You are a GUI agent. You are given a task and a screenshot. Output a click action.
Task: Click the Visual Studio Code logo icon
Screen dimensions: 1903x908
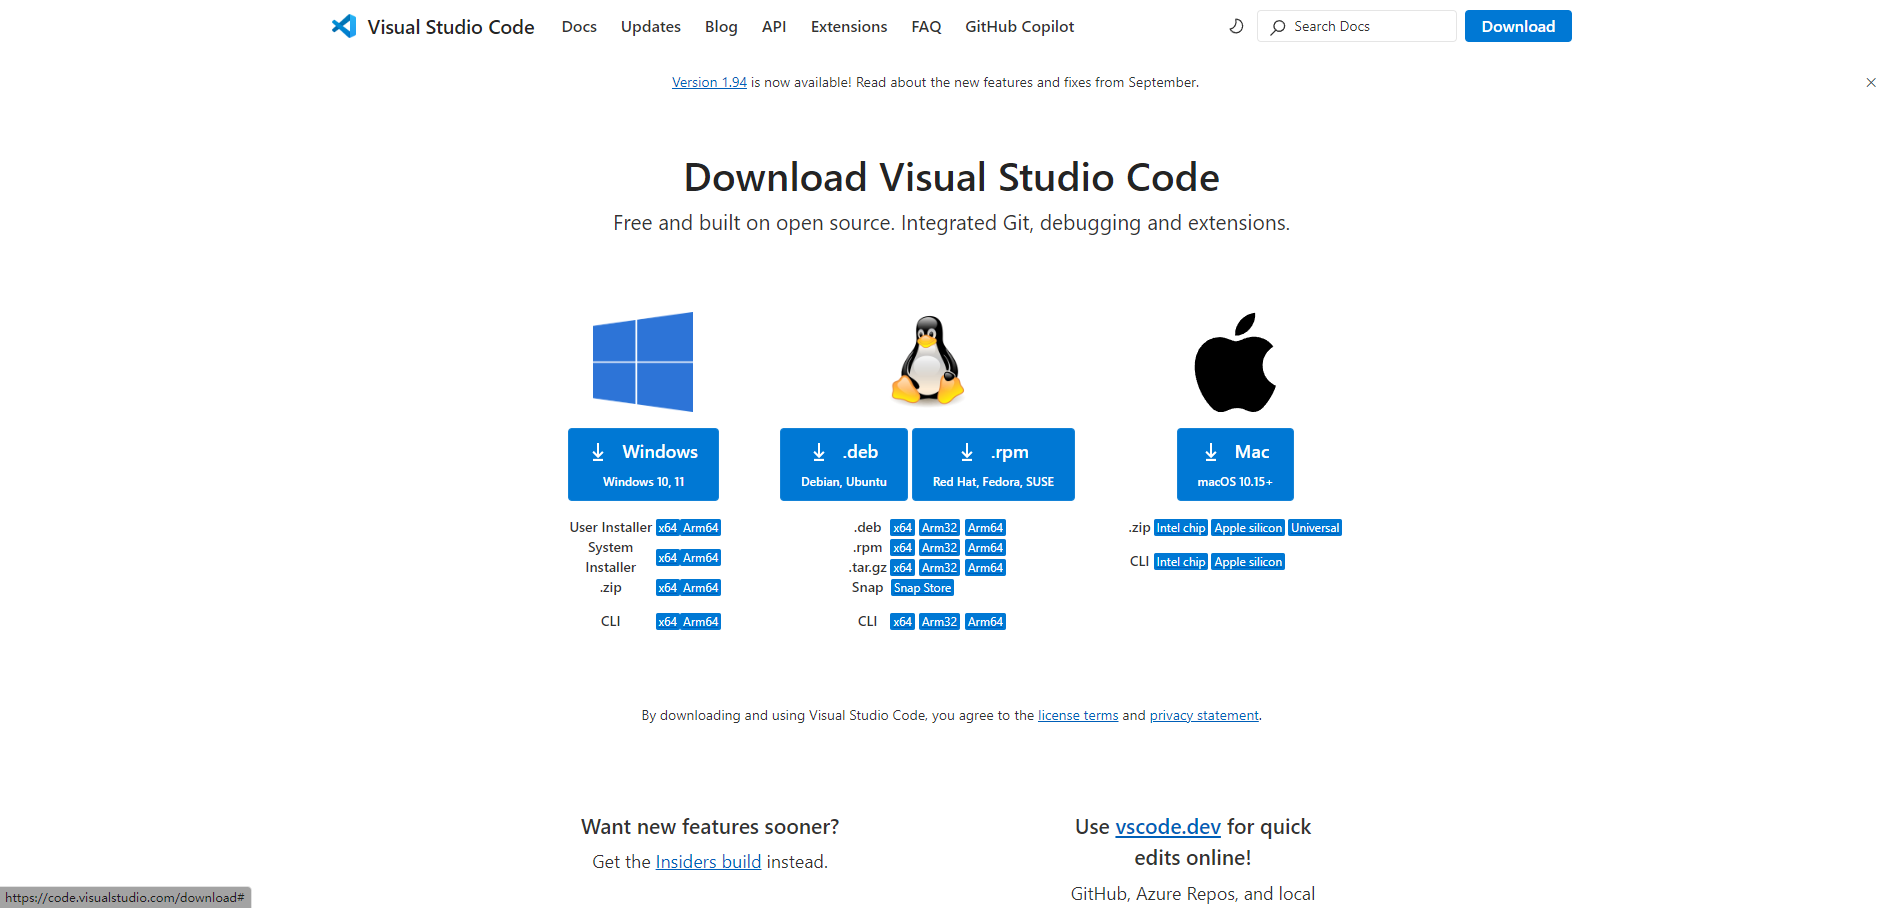[x=344, y=26]
